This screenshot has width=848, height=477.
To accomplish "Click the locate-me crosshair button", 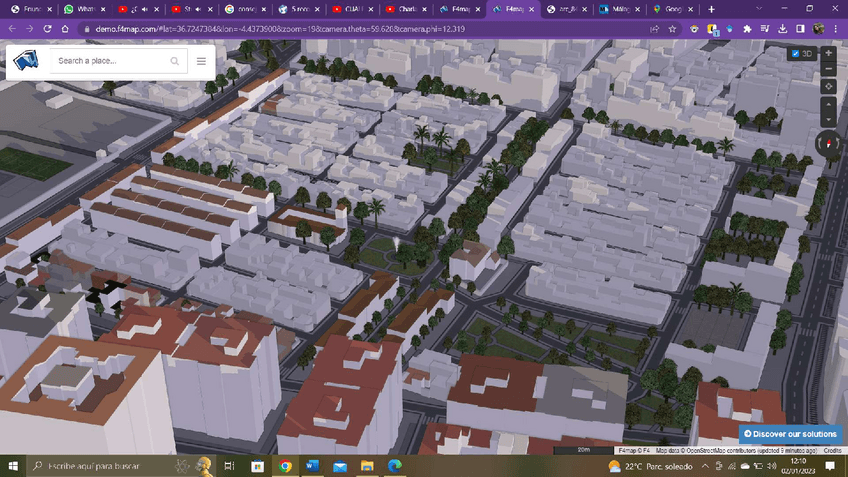I will 829,86.
